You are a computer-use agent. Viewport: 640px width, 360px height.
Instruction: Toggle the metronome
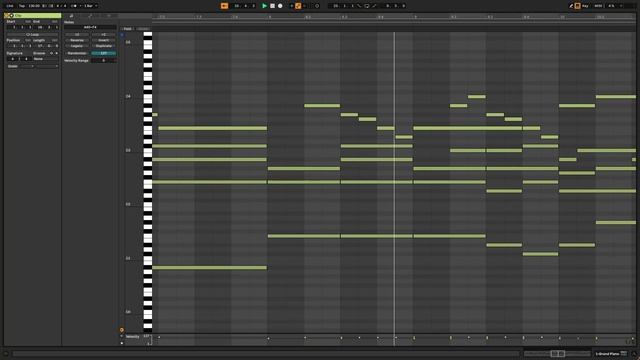pos(74,6)
